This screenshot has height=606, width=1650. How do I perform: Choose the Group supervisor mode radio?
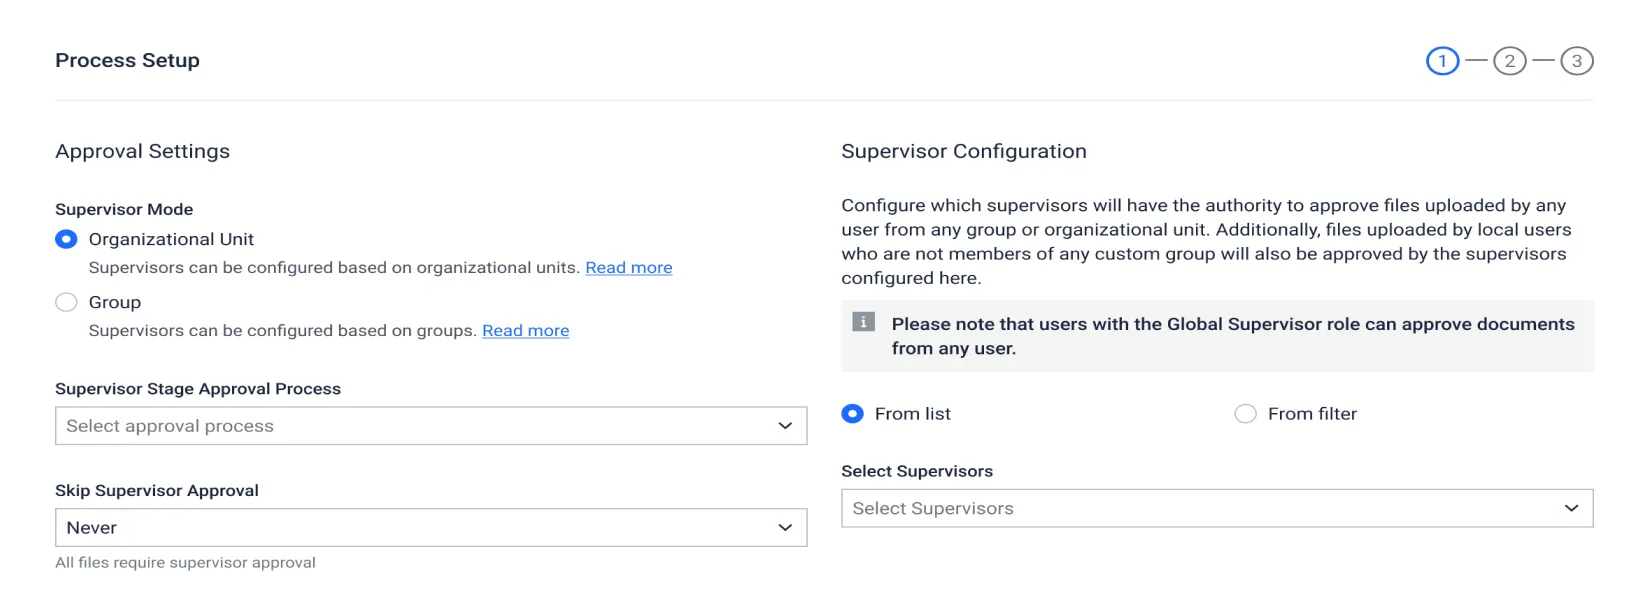(x=66, y=302)
